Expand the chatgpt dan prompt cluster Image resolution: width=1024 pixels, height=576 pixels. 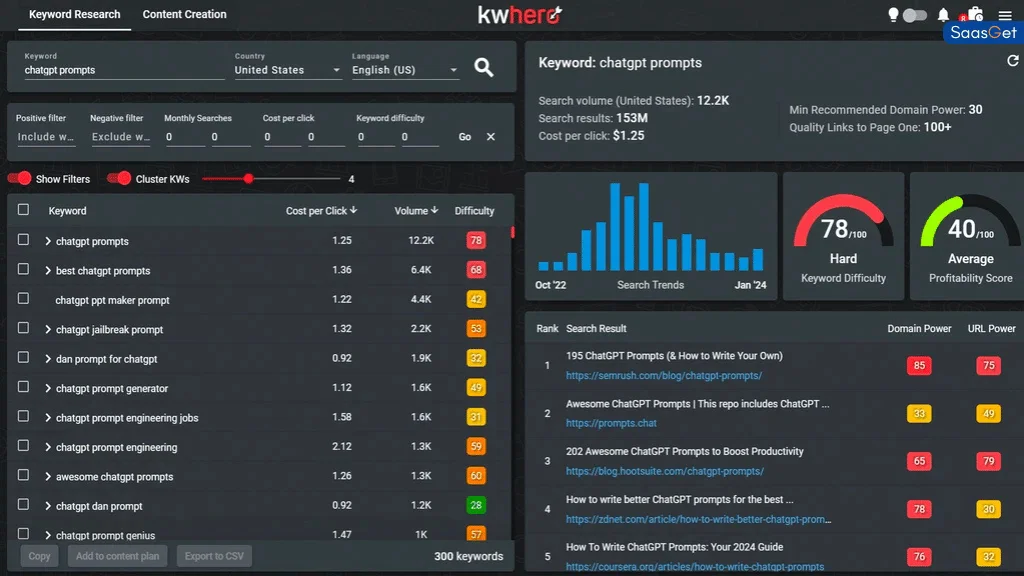(x=48, y=505)
